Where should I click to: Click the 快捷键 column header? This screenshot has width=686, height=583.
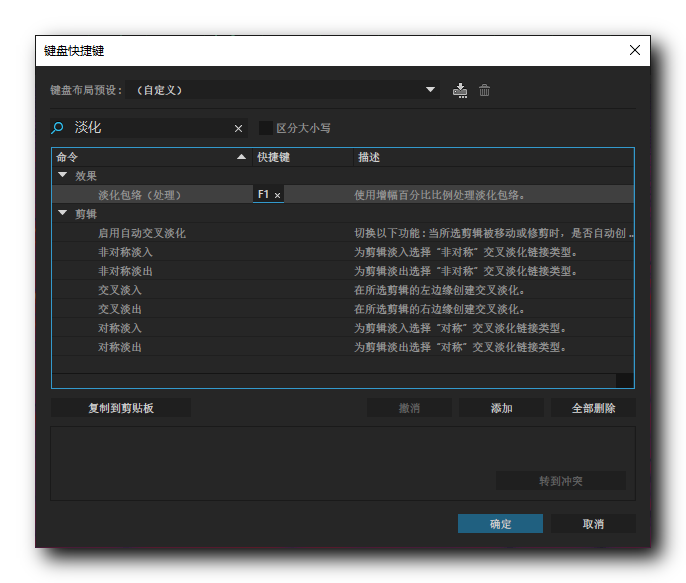pyautogui.click(x=303, y=157)
